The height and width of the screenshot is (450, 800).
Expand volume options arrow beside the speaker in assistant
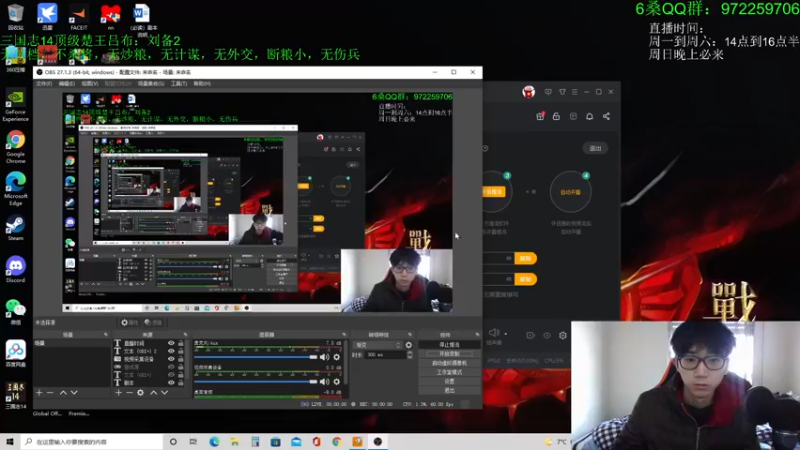coord(506,334)
